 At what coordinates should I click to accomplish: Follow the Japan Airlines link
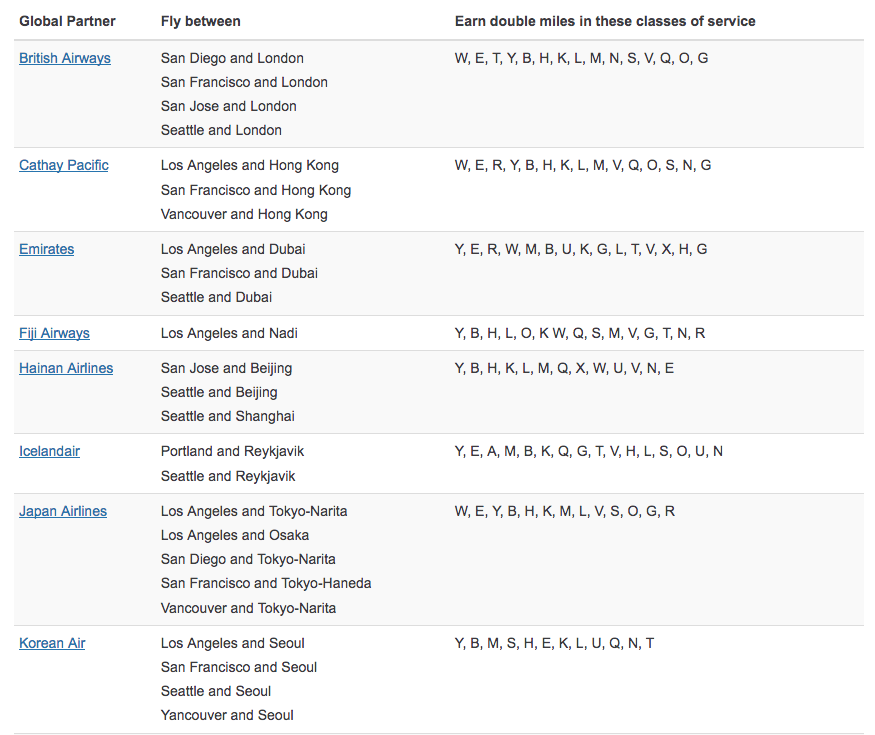pos(62,511)
